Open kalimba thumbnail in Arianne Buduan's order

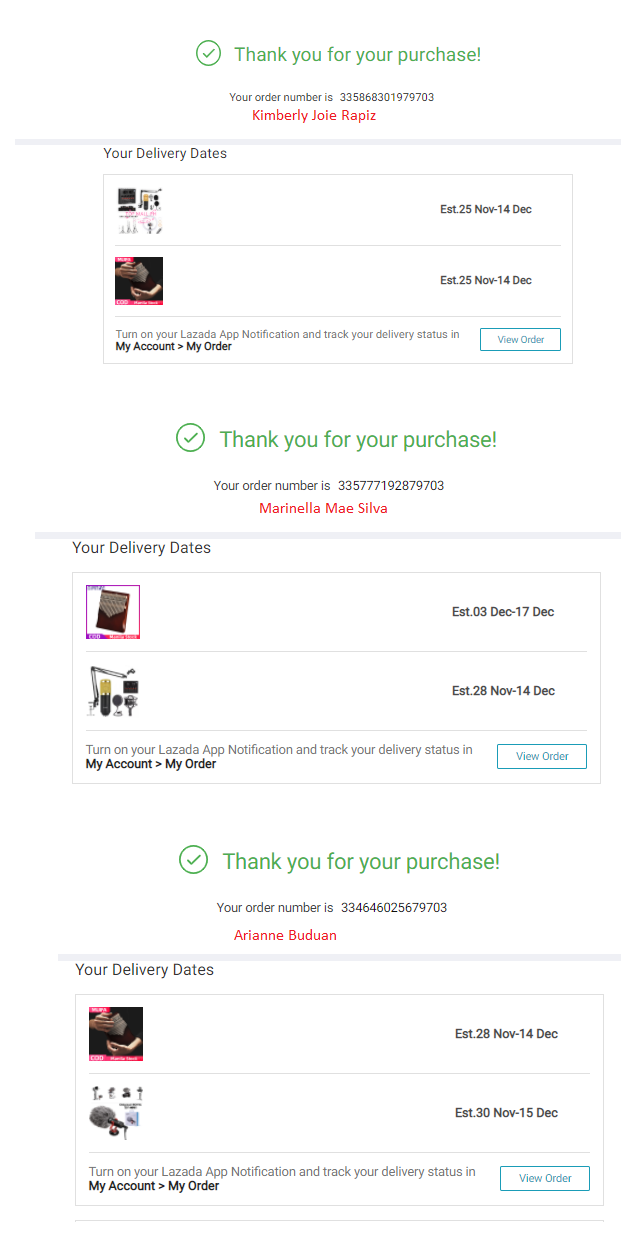point(116,1034)
